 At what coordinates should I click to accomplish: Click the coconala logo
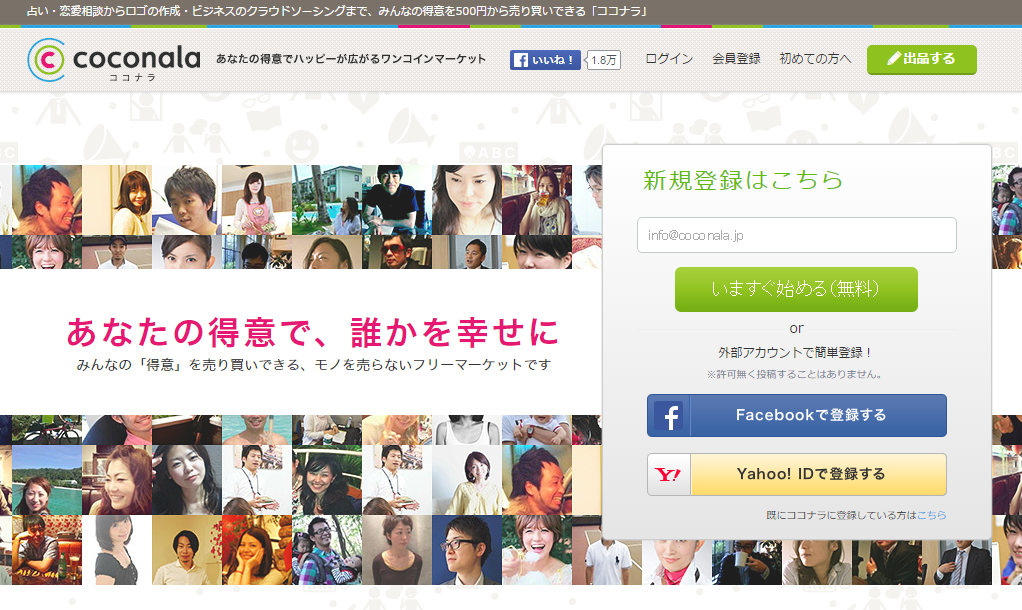tap(114, 60)
